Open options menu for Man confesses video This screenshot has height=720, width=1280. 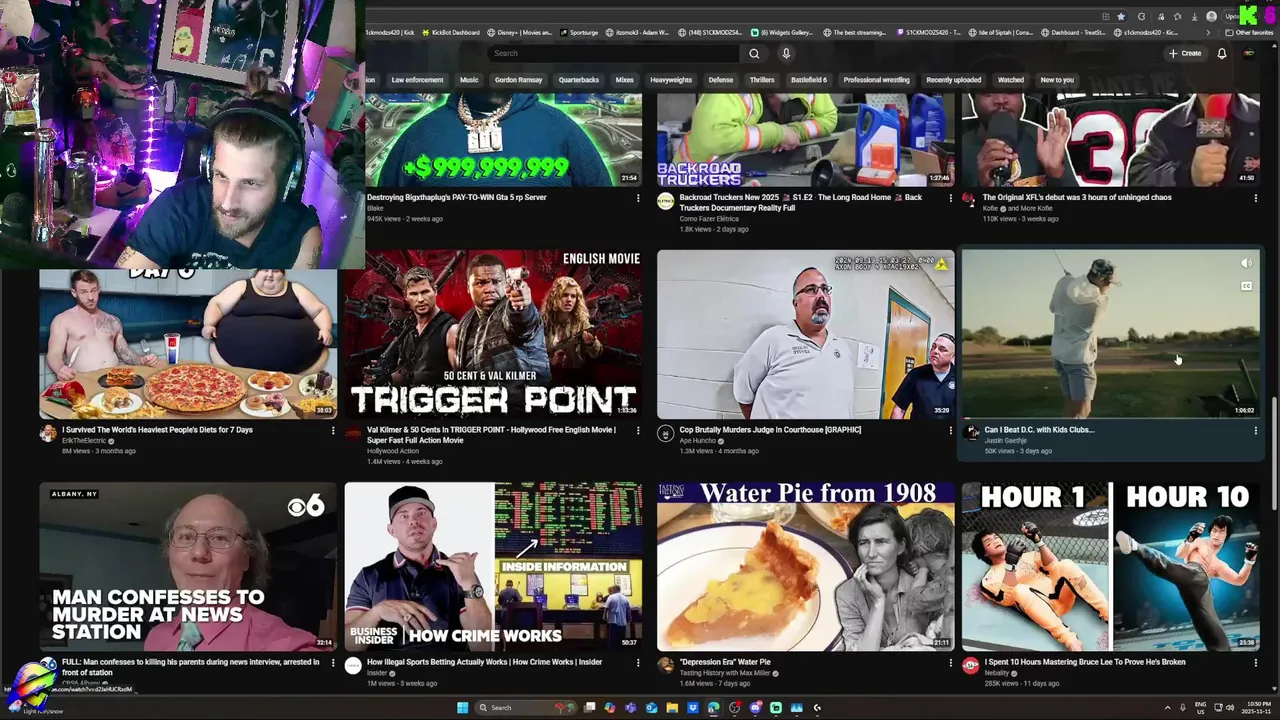coord(333,663)
